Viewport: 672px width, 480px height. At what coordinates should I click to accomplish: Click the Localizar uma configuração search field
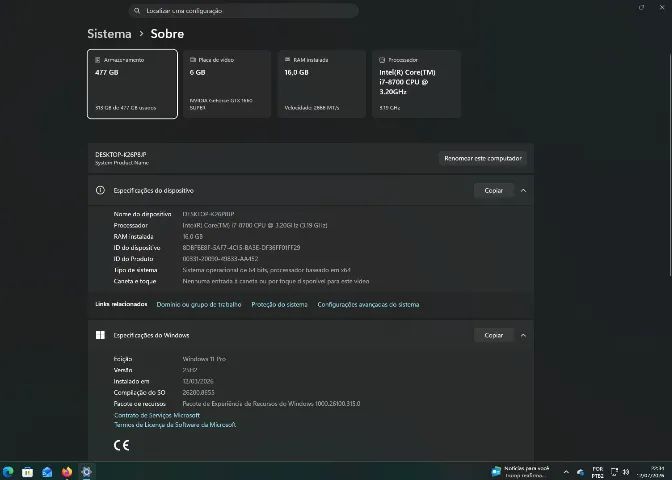tap(243, 11)
